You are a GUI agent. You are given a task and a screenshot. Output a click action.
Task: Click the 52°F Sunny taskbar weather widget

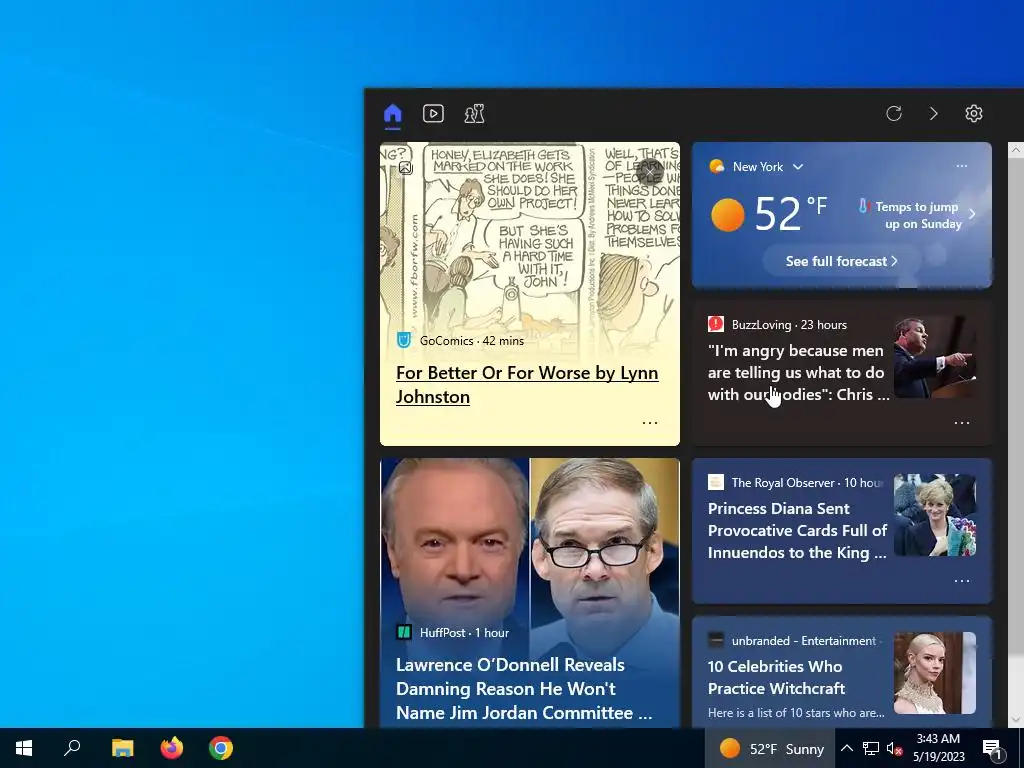770,748
